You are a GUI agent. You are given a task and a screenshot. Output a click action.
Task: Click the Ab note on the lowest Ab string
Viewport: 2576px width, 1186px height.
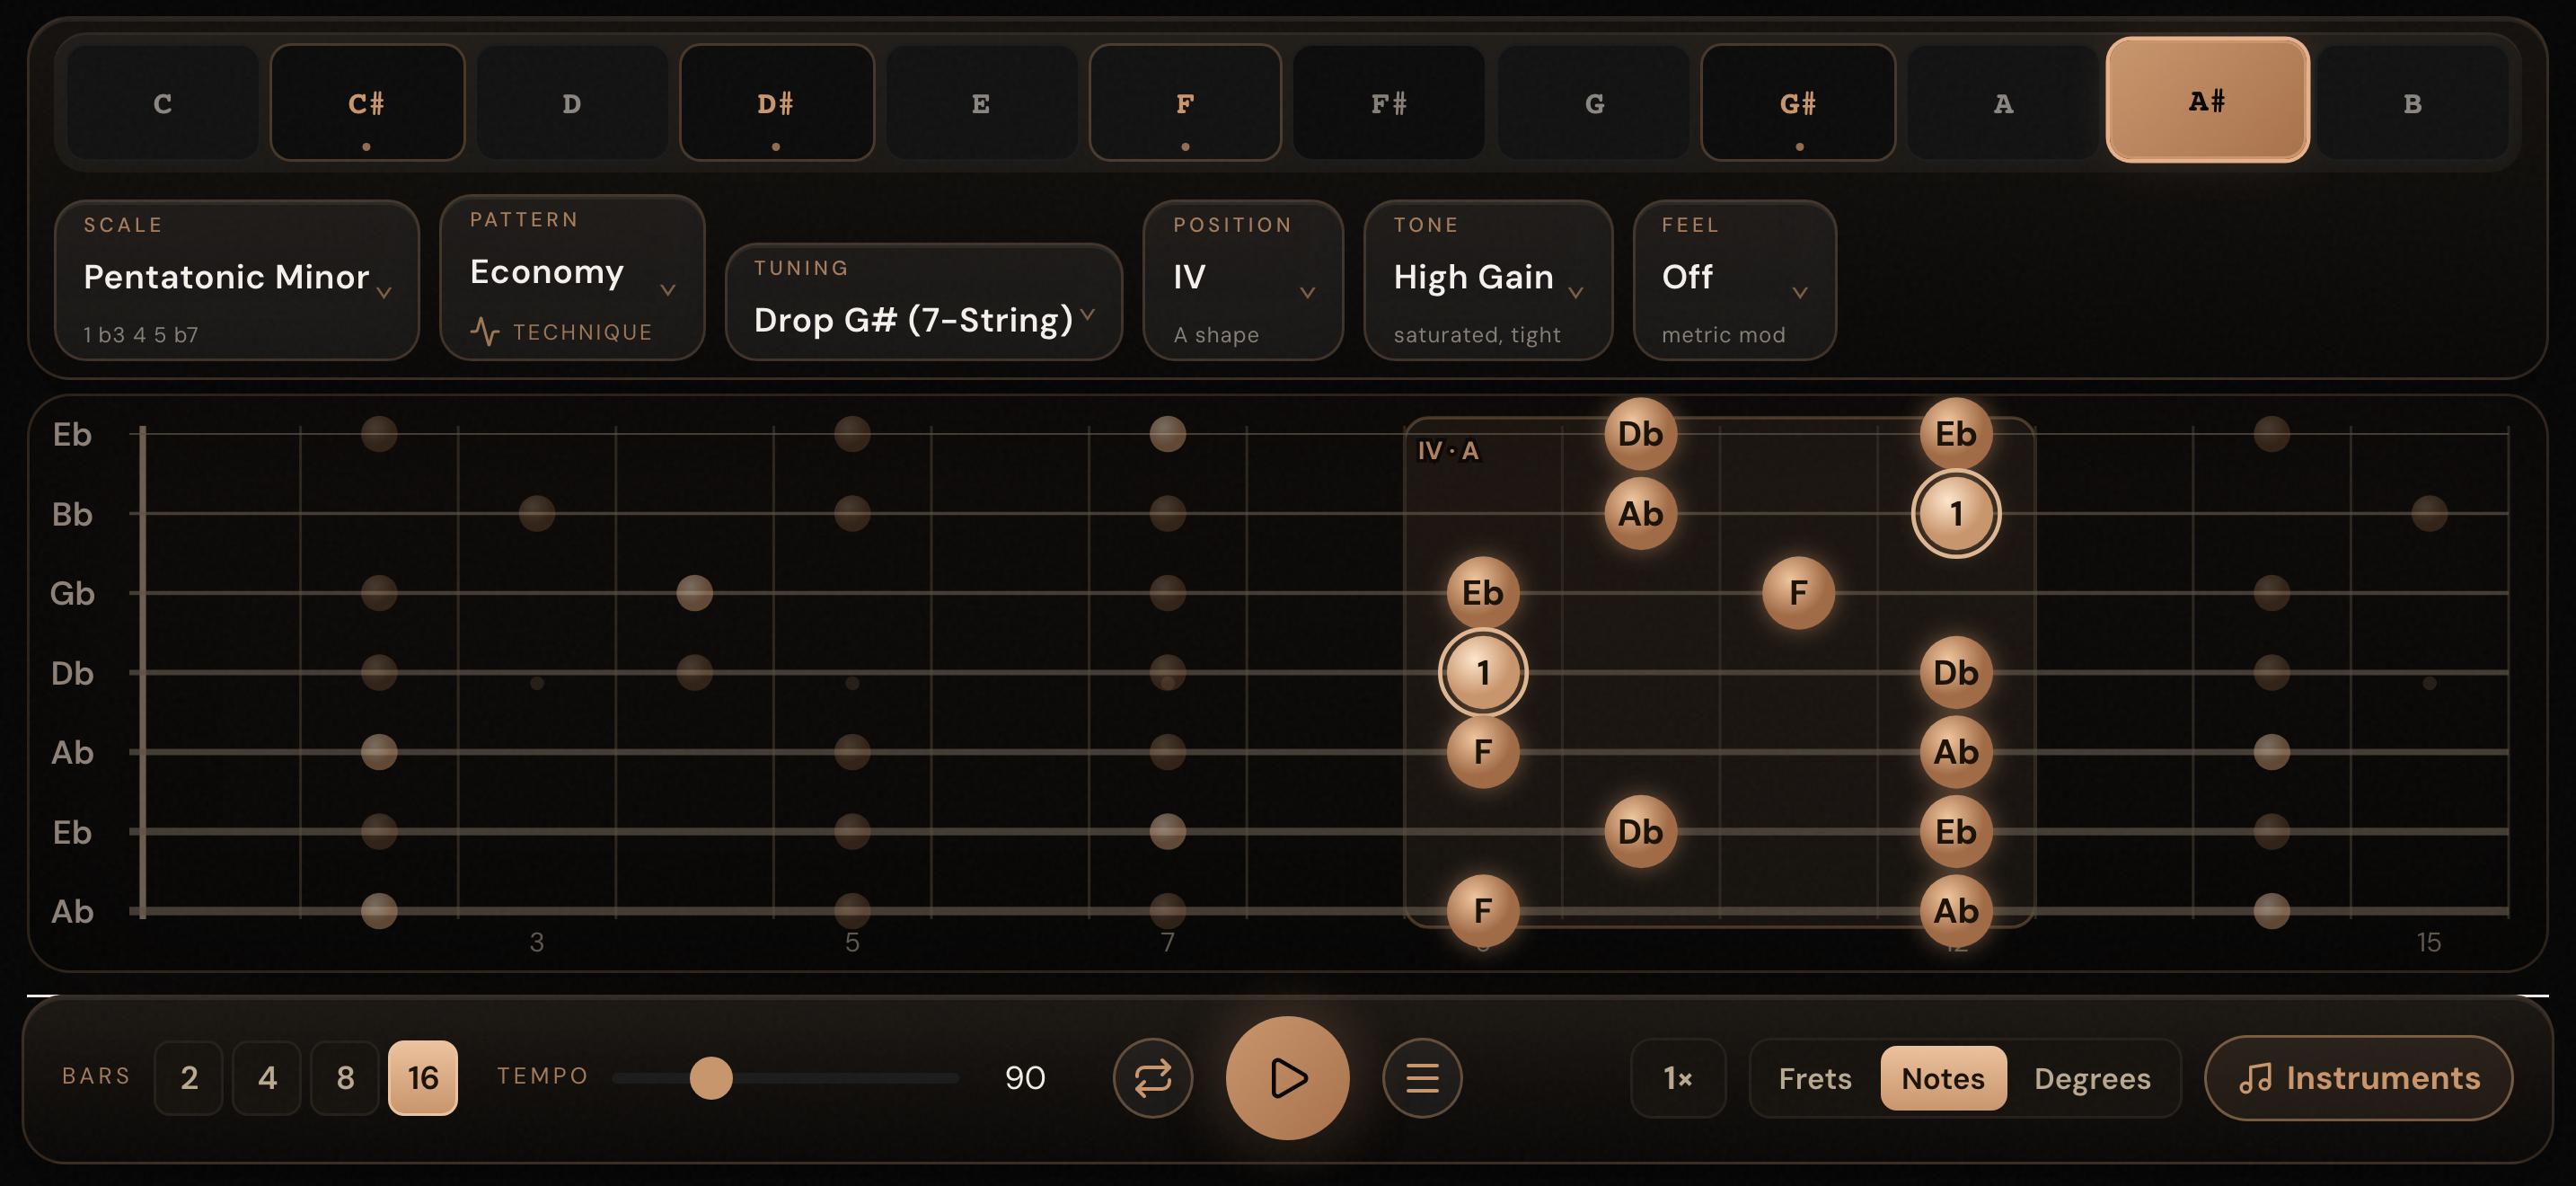[x=1955, y=910]
